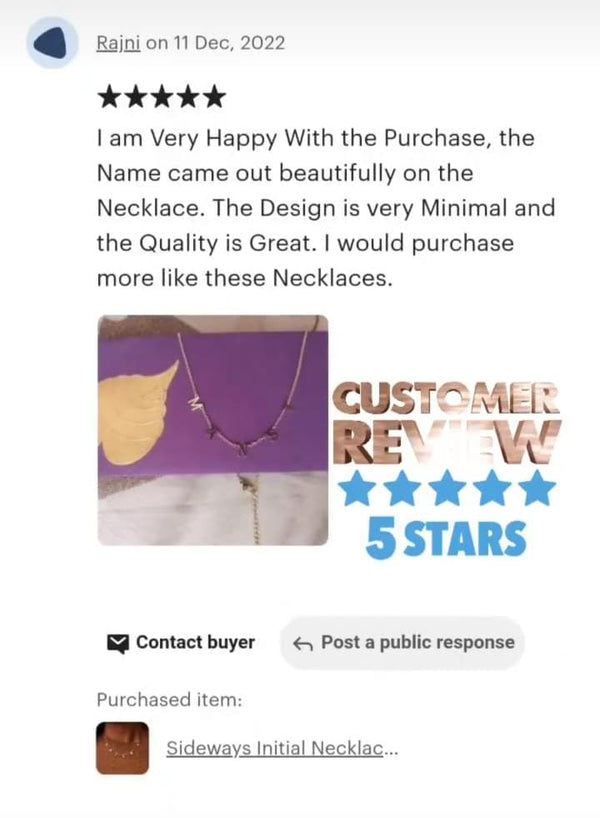Select the first black rating star
The width and height of the screenshot is (600, 818).
[110, 97]
